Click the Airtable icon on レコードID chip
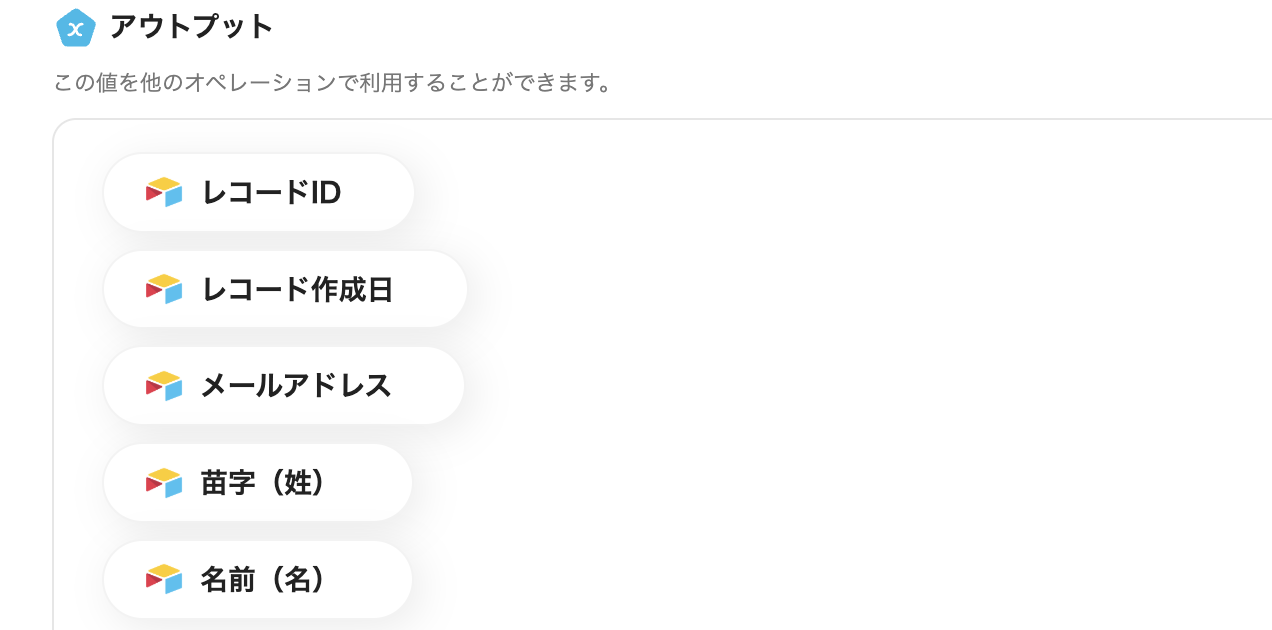Image resolution: width=1272 pixels, height=630 pixels. (x=164, y=192)
